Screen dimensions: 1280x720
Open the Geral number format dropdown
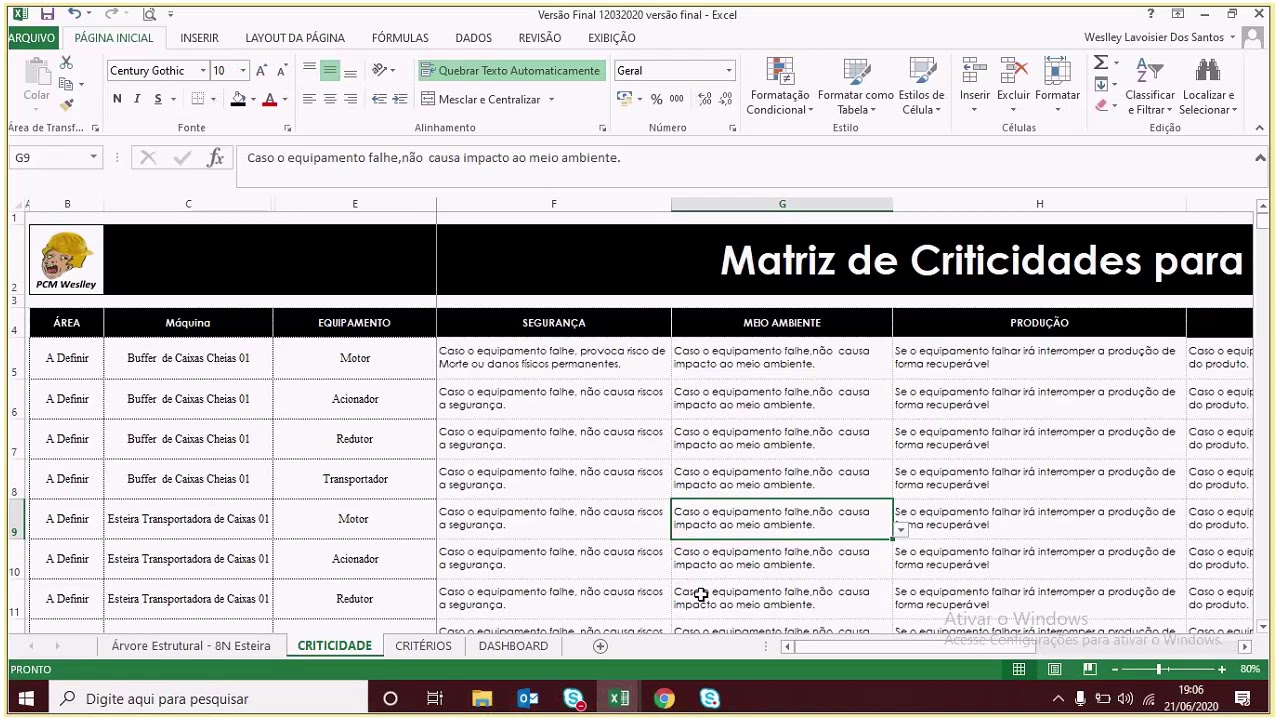(x=728, y=71)
